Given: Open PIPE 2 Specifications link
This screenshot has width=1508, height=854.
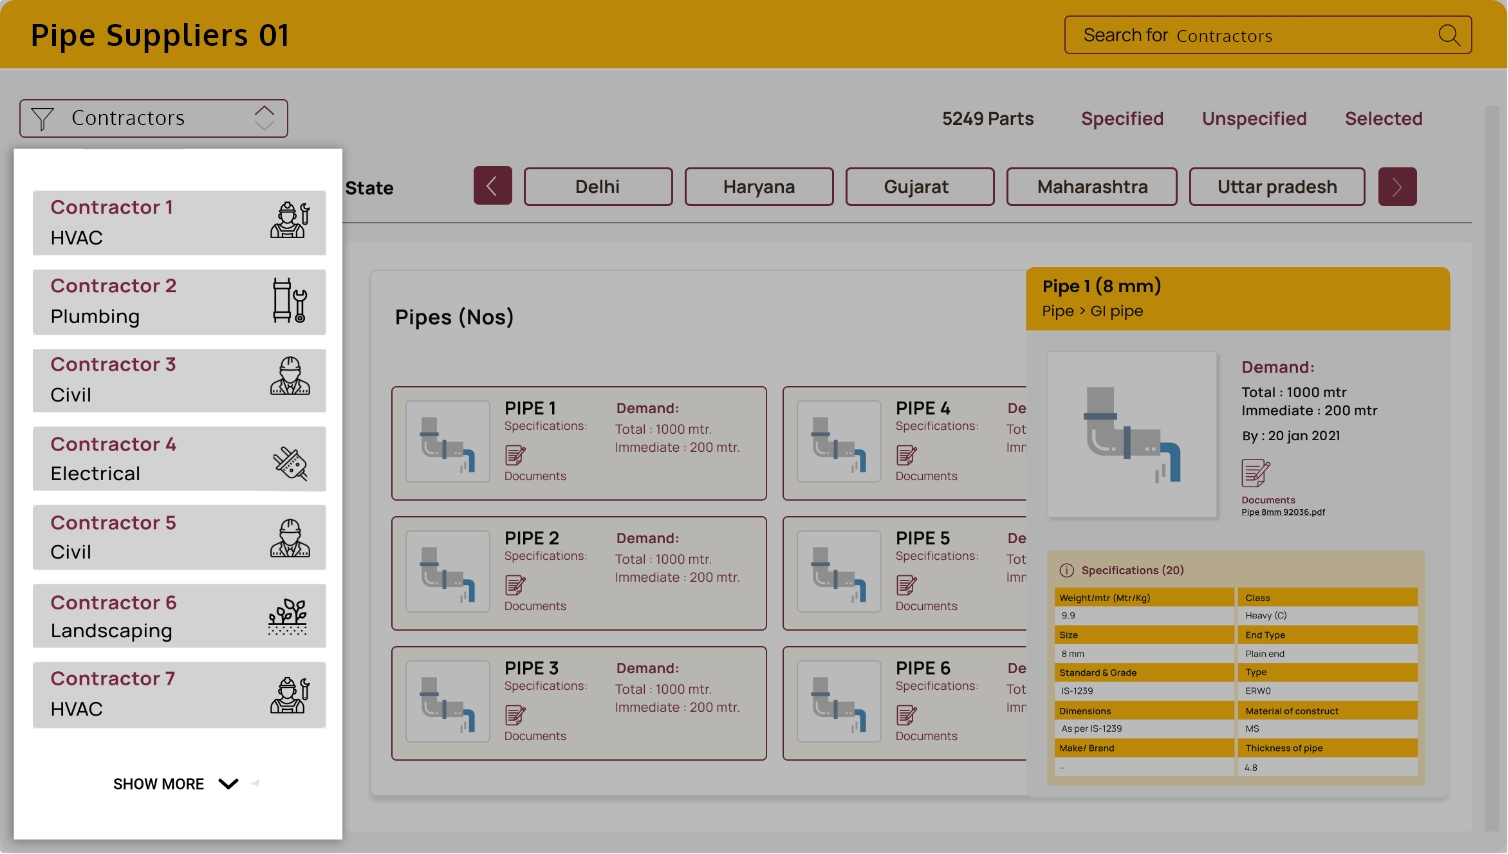Looking at the screenshot, I should tap(545, 556).
